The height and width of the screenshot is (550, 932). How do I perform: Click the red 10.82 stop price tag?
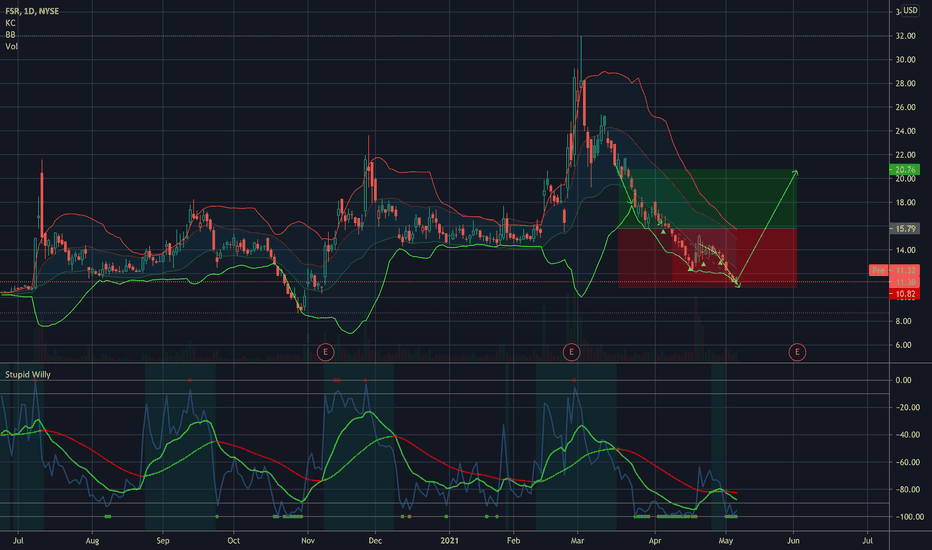[x=904, y=294]
